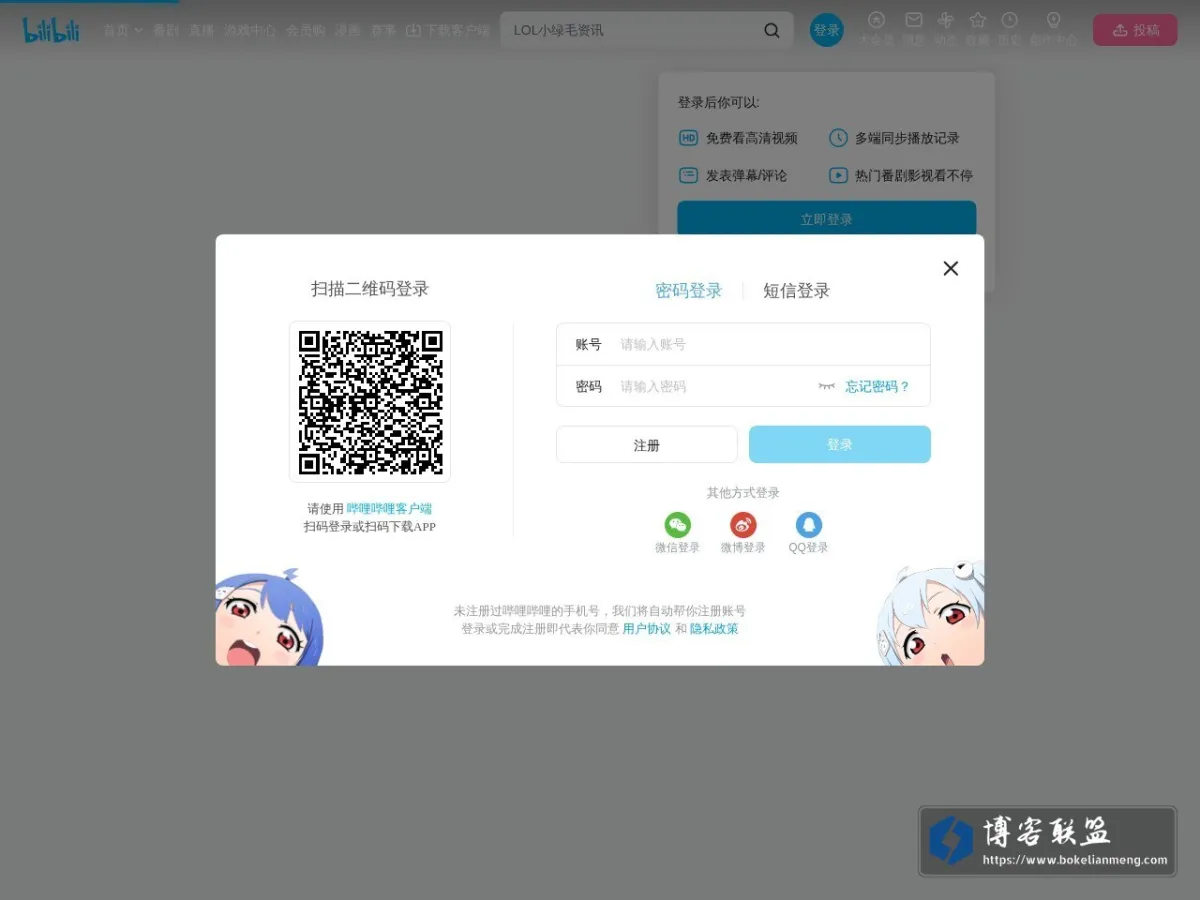
Task: Click the 忘记密码？ link
Action: click(878, 386)
